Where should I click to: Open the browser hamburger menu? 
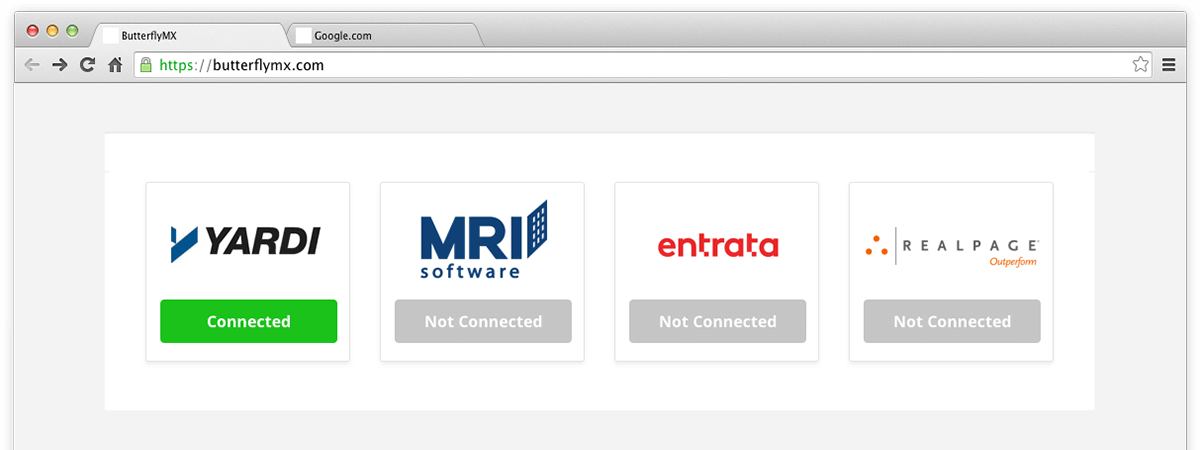click(x=1169, y=65)
